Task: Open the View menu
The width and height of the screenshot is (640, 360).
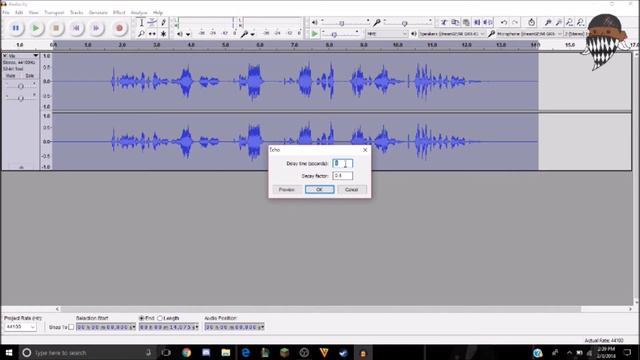Action: [33, 13]
